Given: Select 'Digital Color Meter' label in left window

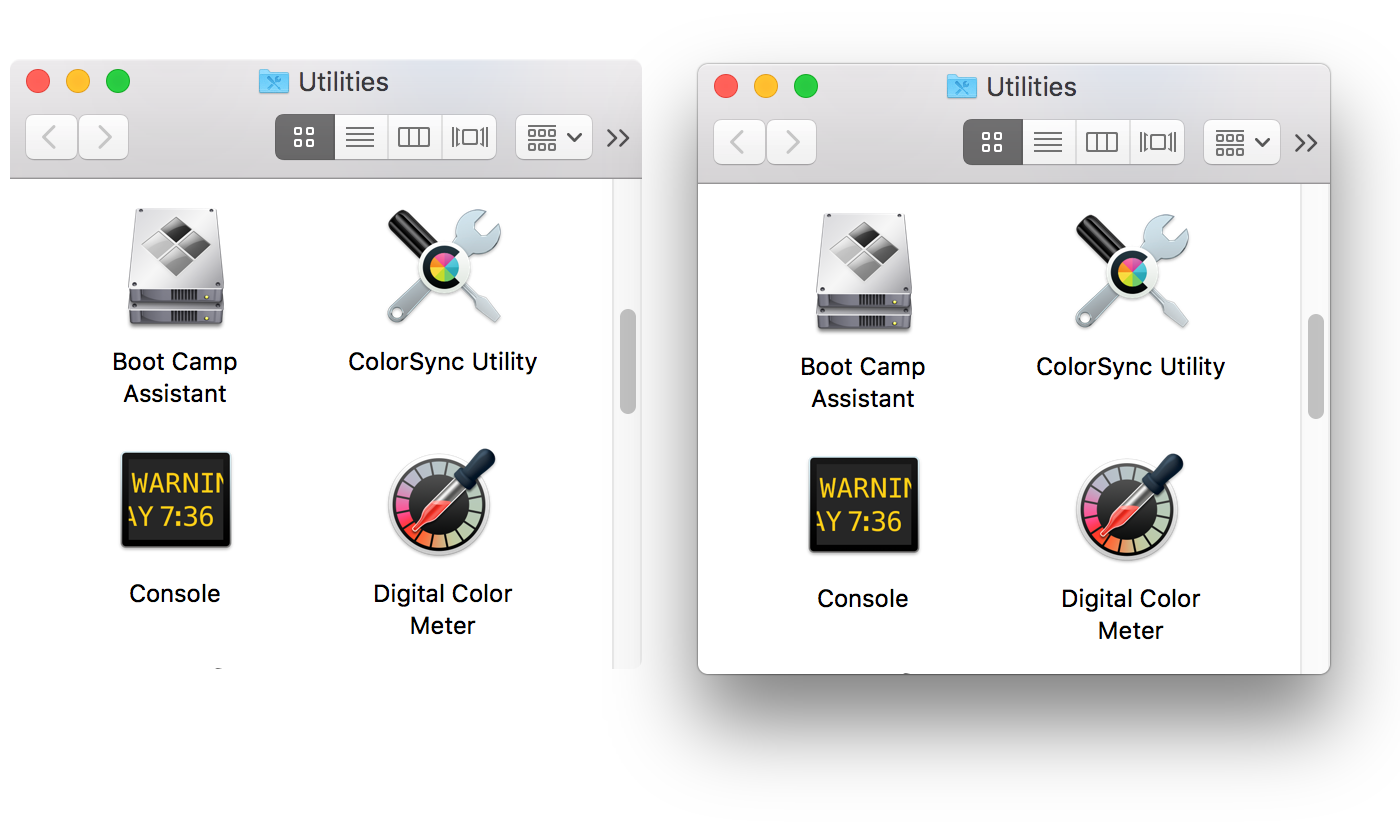Looking at the screenshot, I should [x=443, y=609].
